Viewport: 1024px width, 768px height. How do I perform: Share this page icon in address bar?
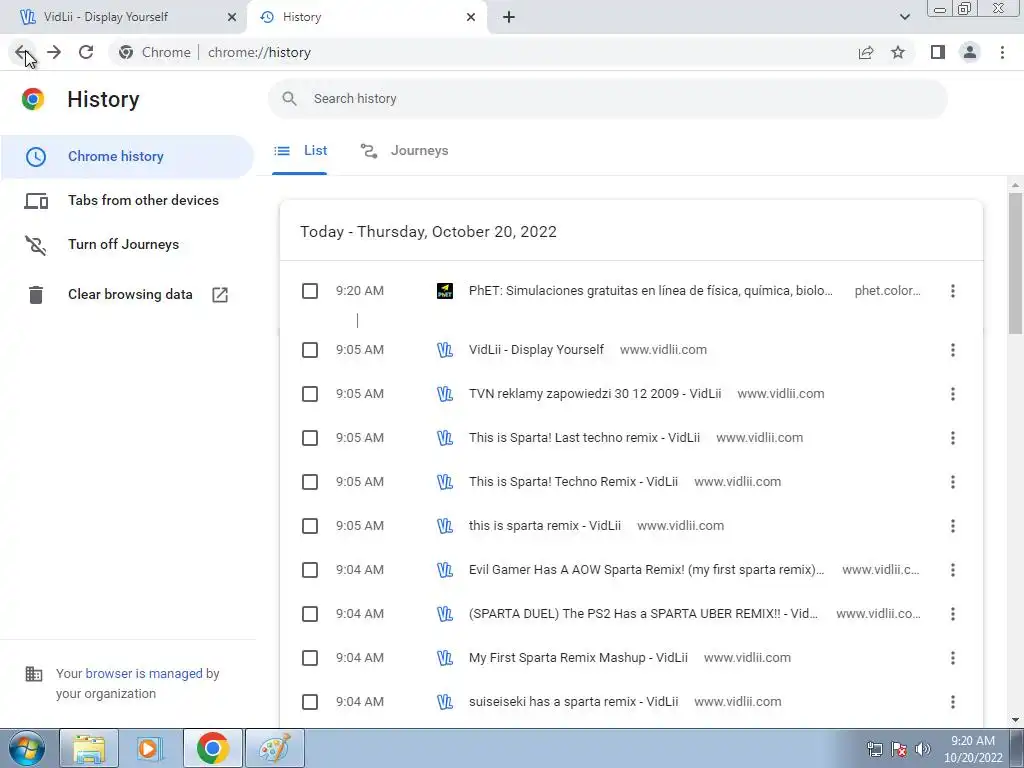click(x=866, y=52)
